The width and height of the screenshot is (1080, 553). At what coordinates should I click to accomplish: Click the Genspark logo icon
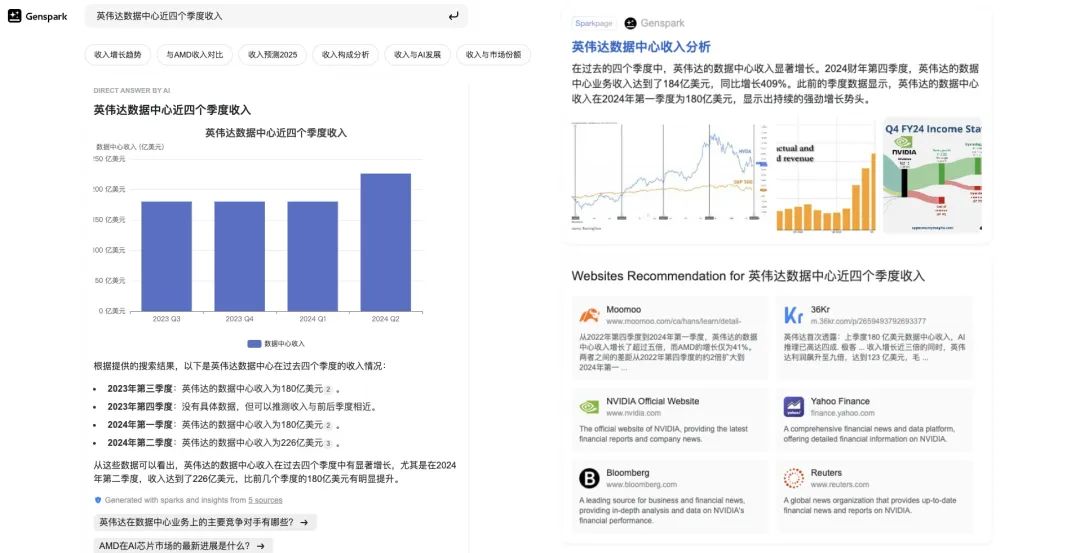pyautogui.click(x=14, y=16)
